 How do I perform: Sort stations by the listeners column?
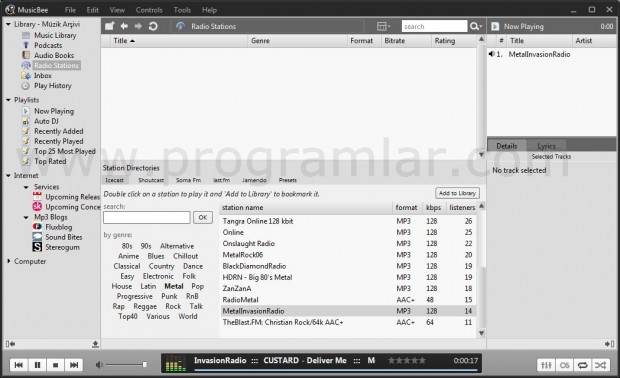click(462, 208)
